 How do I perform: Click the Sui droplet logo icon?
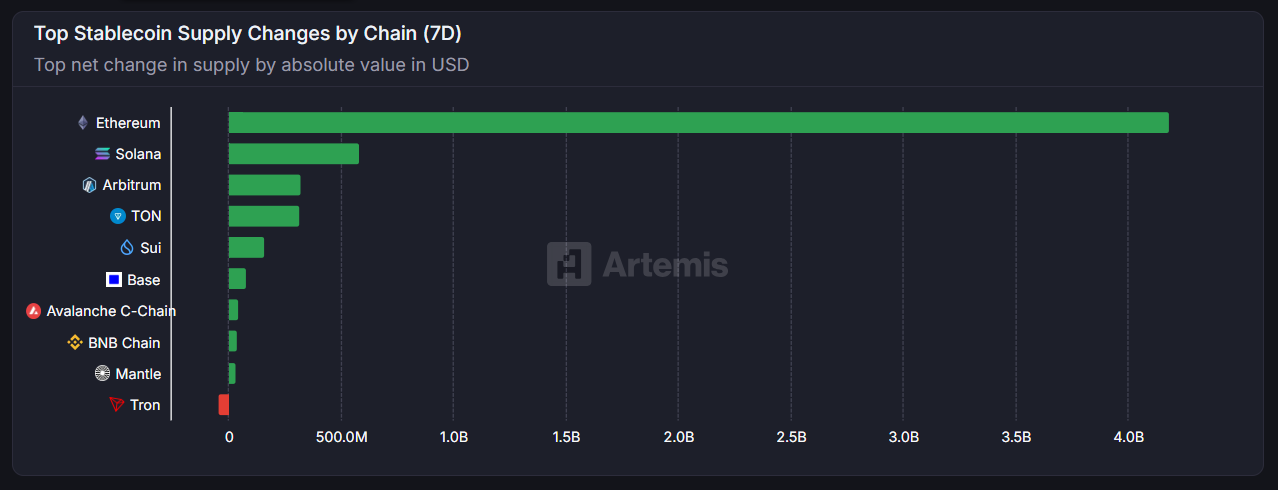127,247
